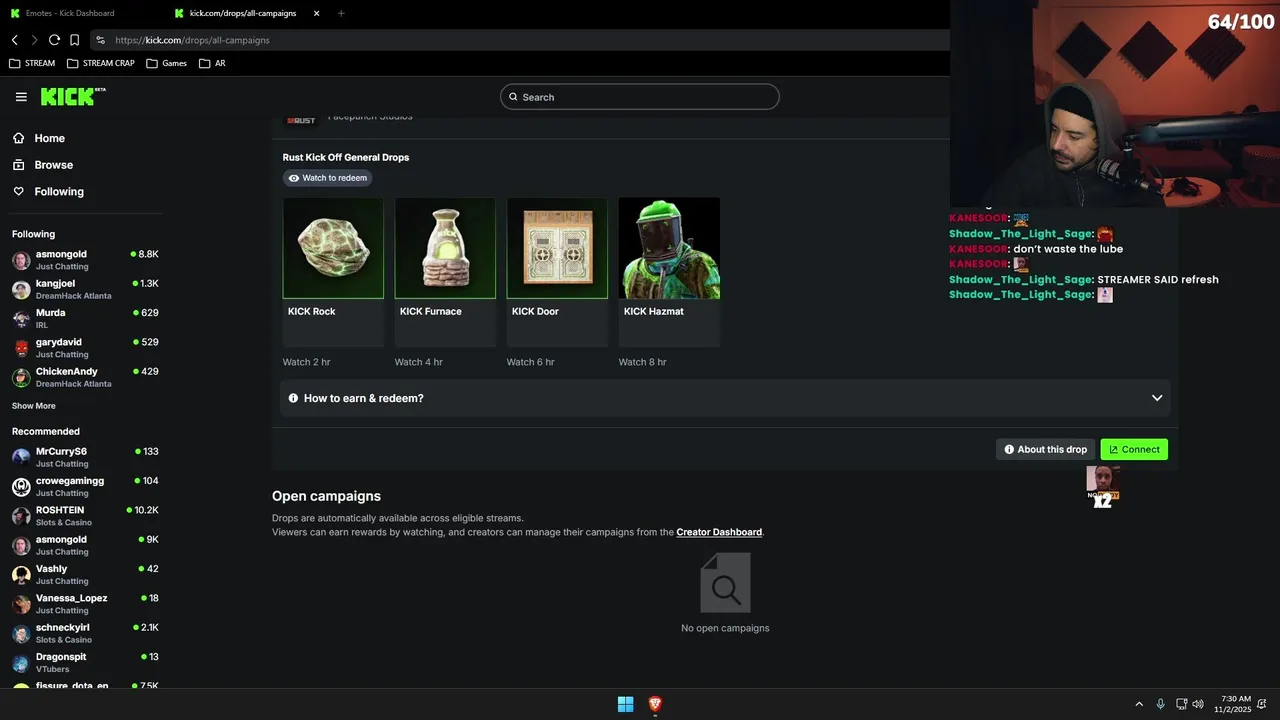Open crowegamingg recommended channel
Screen dimensions: 1280x720
[85, 486]
